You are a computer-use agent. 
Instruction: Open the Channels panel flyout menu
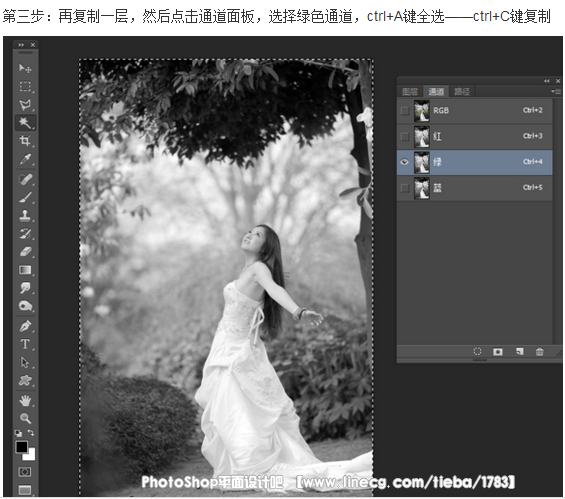(556, 92)
